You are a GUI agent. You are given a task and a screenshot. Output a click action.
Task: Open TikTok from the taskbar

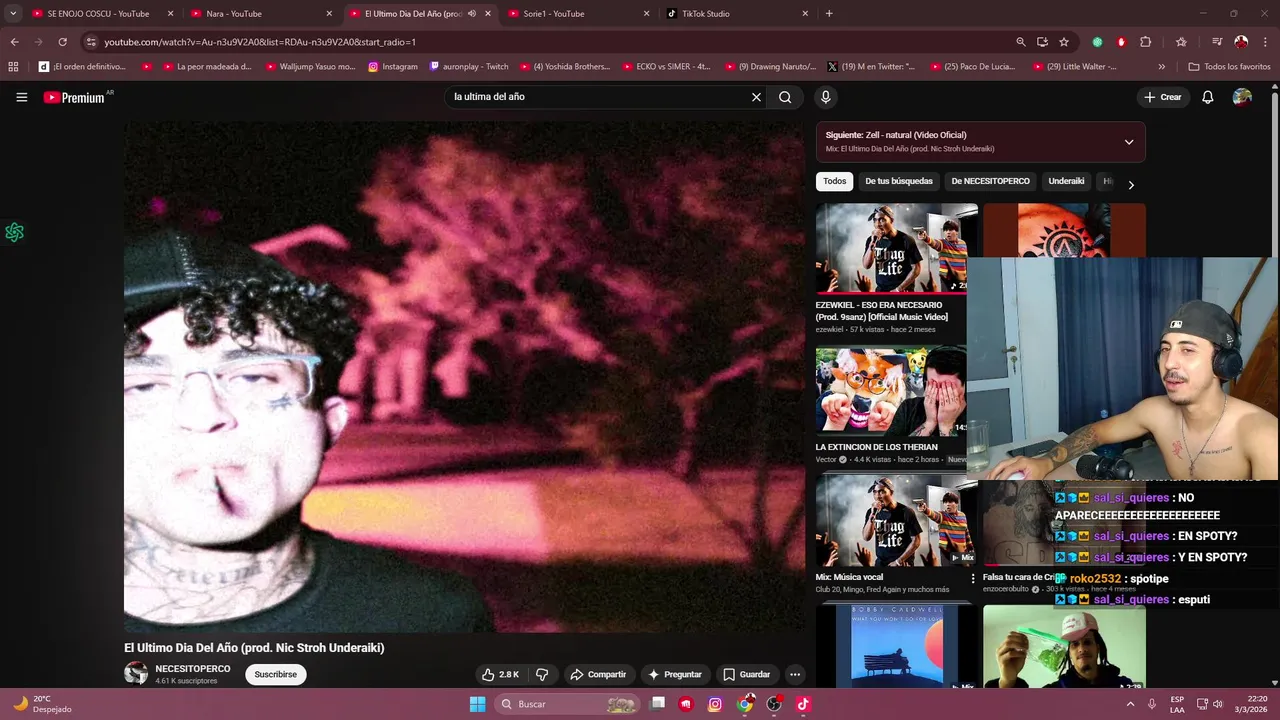[x=803, y=704]
